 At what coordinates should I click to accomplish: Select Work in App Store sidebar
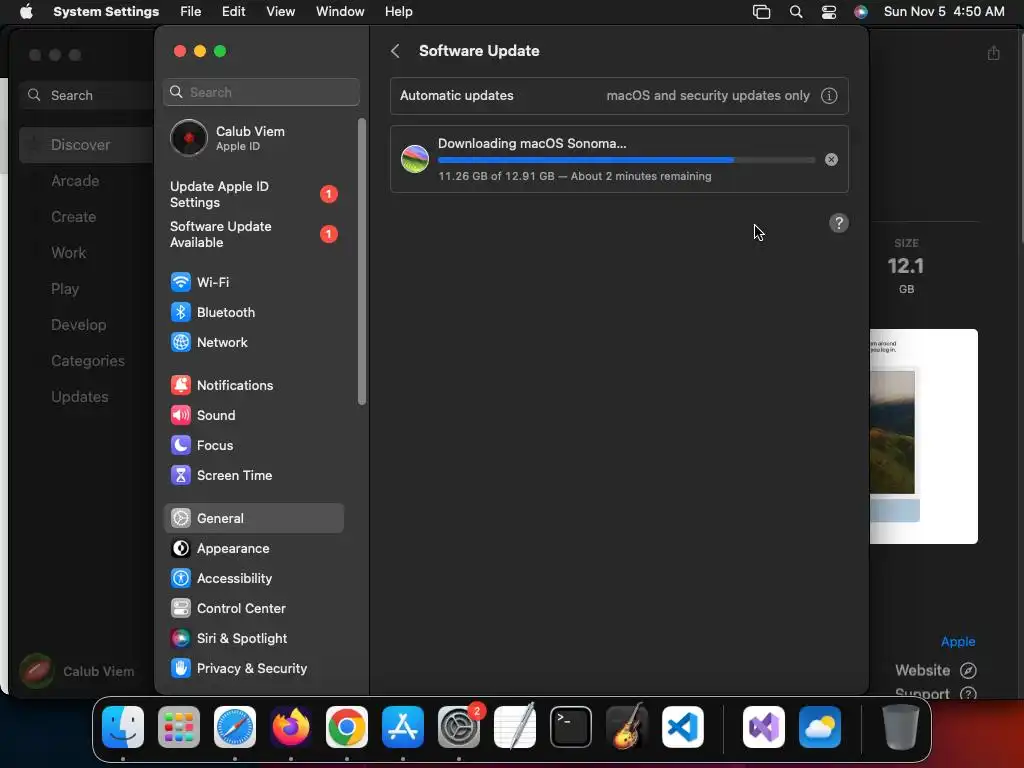pyautogui.click(x=69, y=253)
